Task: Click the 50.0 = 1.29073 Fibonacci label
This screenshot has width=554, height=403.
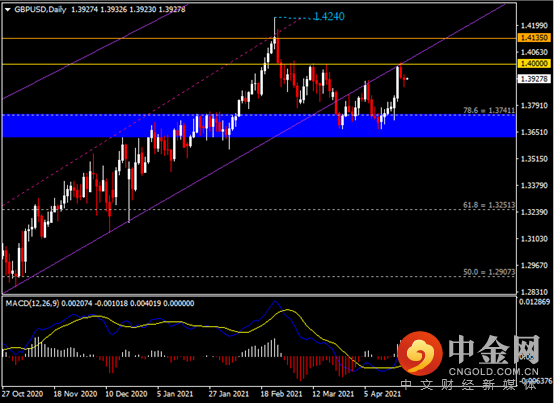Action: [489, 272]
